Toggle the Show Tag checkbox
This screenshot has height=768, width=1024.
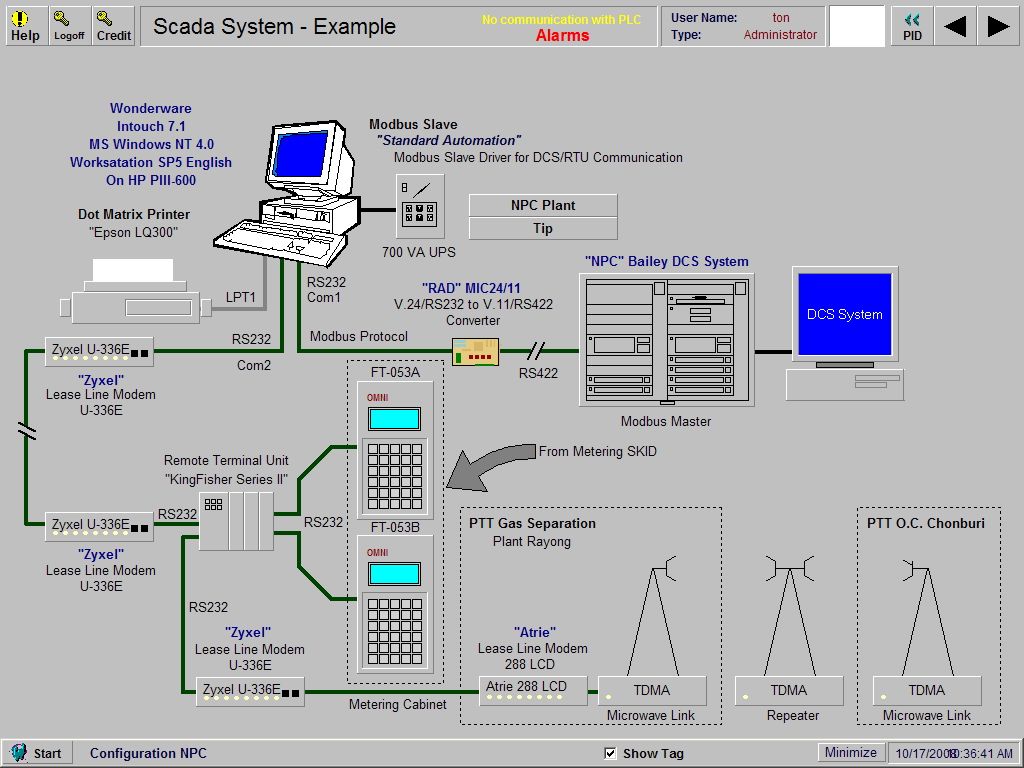pos(610,753)
